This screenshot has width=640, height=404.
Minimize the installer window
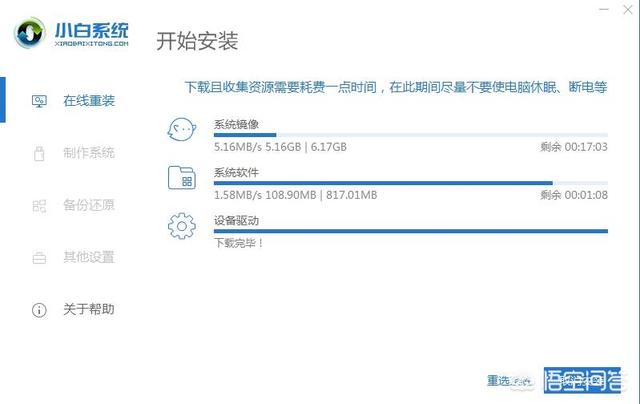pyautogui.click(x=604, y=9)
